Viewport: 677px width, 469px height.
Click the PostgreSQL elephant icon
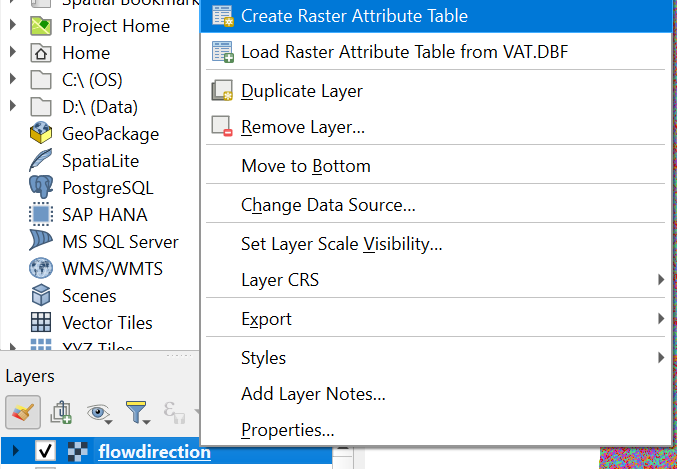(41, 187)
